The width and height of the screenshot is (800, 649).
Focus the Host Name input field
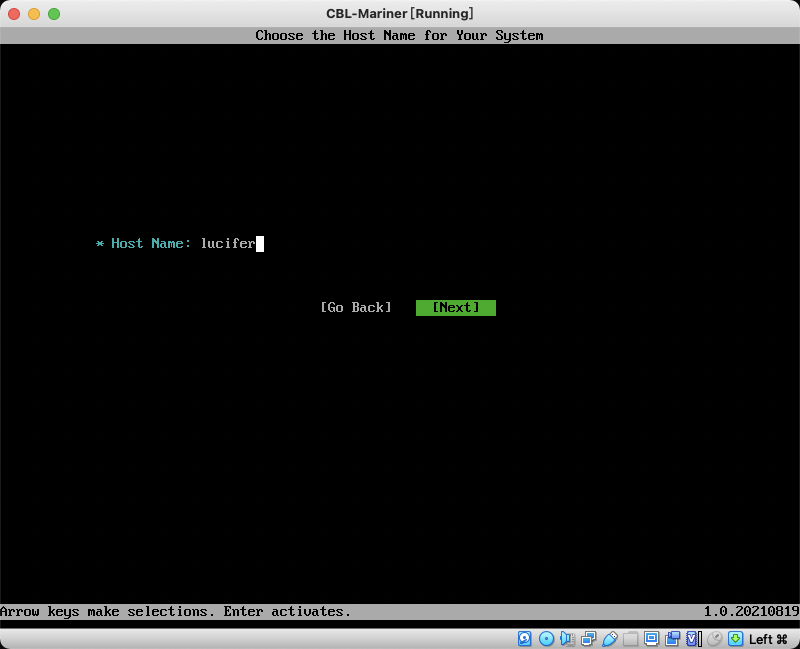click(x=232, y=243)
